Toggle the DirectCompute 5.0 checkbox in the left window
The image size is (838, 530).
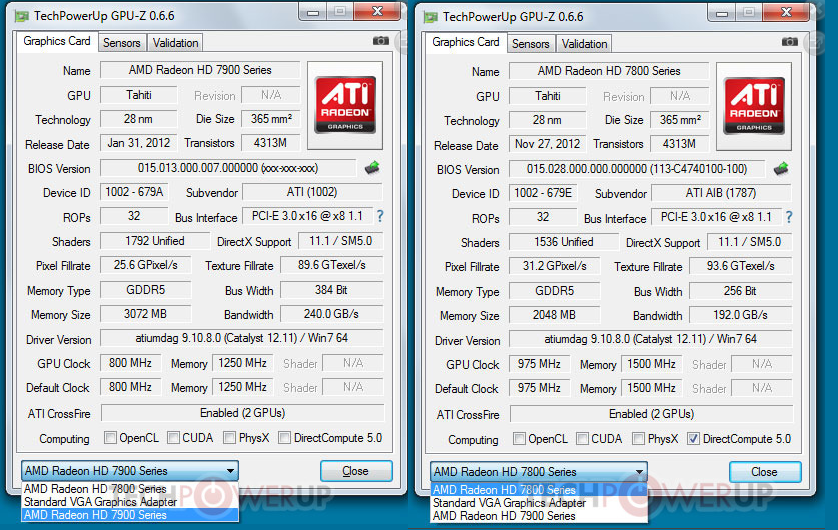(284, 438)
